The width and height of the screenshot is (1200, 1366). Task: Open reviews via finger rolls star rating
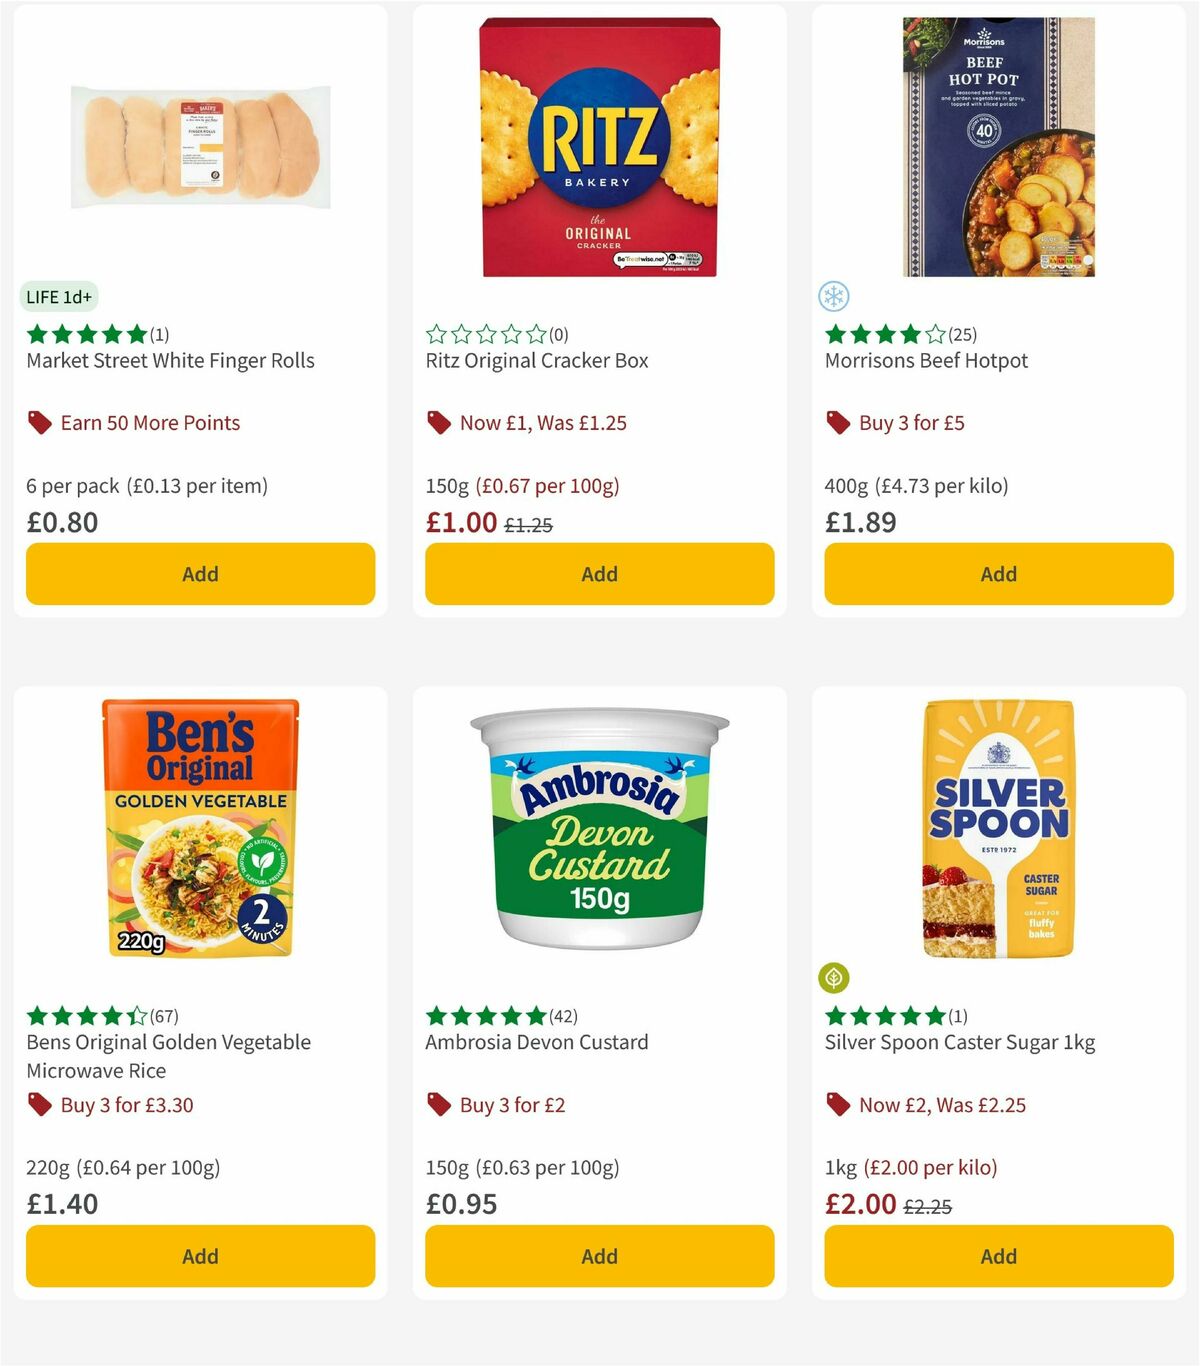(86, 333)
